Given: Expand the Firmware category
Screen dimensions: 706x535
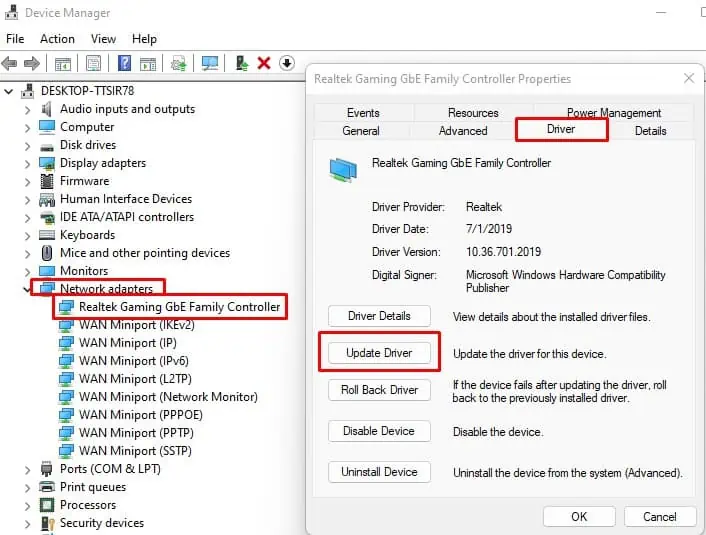Looking at the screenshot, I should click(27, 181).
